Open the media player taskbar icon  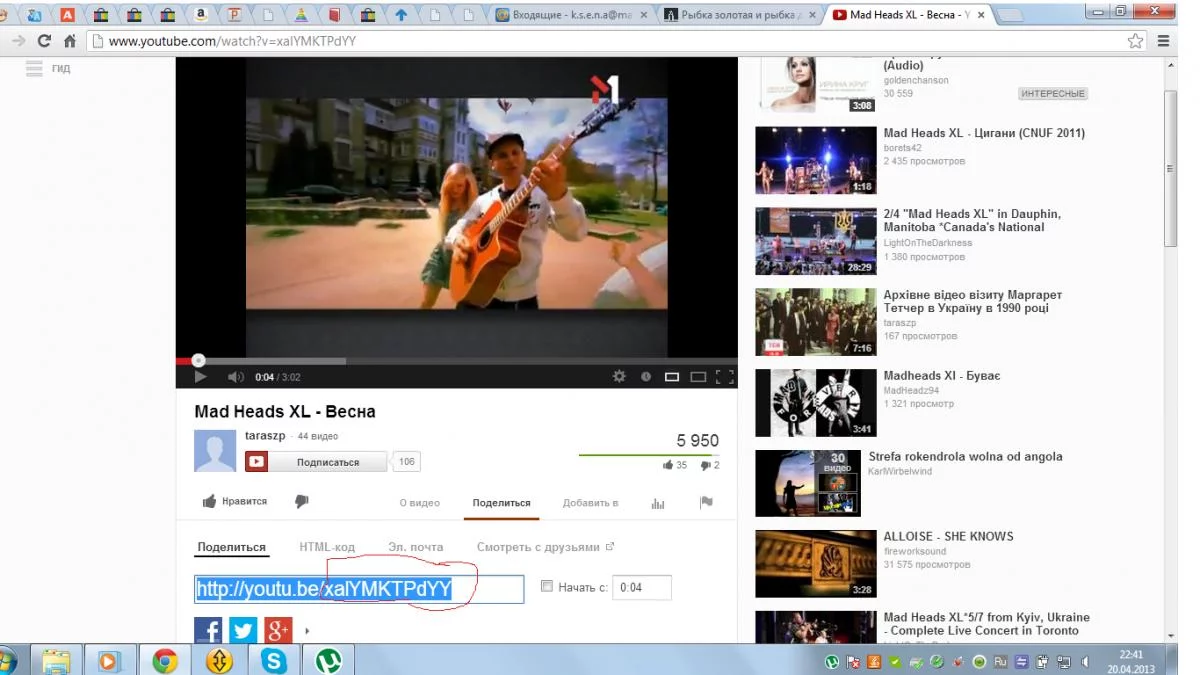coord(110,660)
